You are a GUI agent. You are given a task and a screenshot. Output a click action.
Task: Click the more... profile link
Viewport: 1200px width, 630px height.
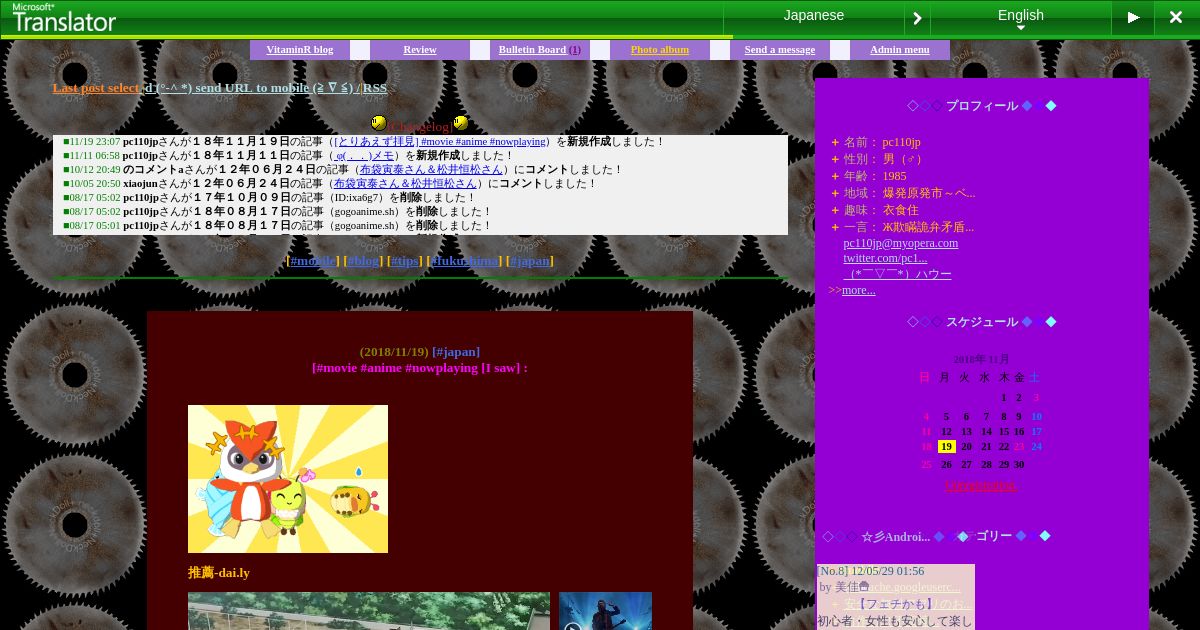[x=858, y=290]
